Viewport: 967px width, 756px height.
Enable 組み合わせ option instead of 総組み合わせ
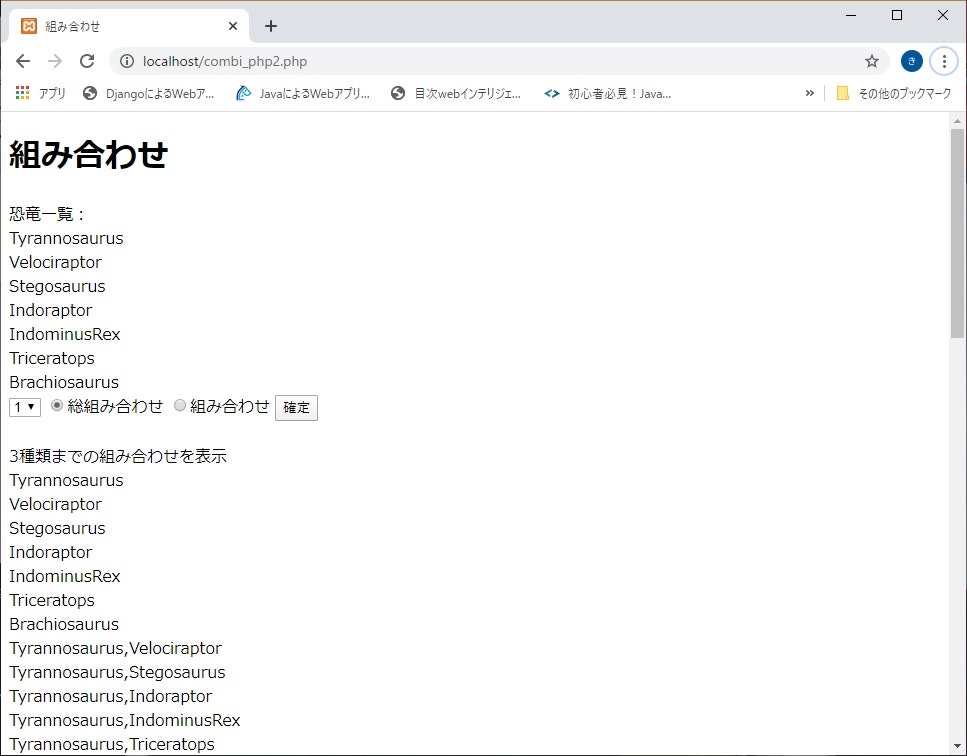point(179,405)
